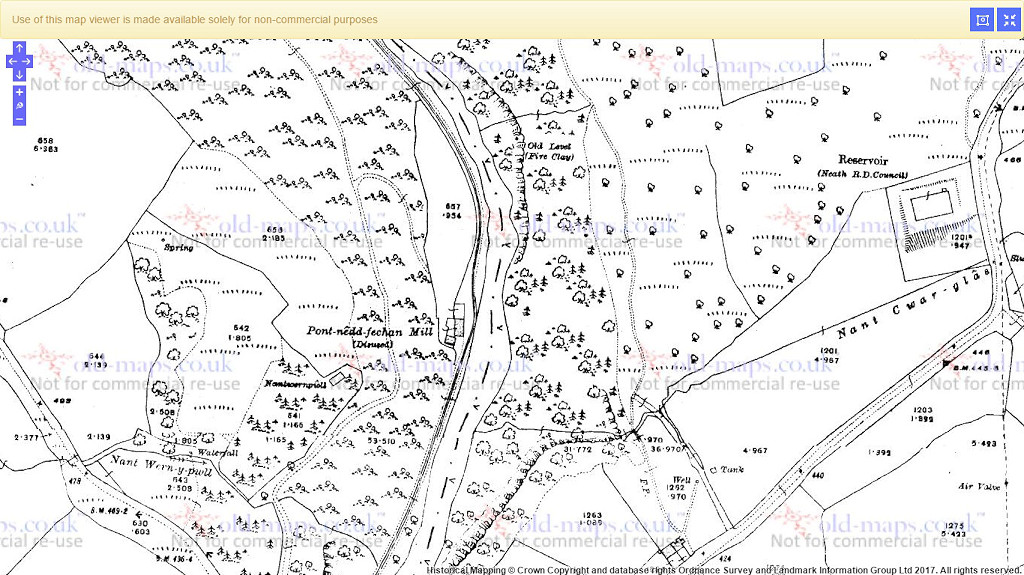The width and height of the screenshot is (1024, 575).
Task: Click the 'Waterfall' map label
Action: click(x=217, y=453)
